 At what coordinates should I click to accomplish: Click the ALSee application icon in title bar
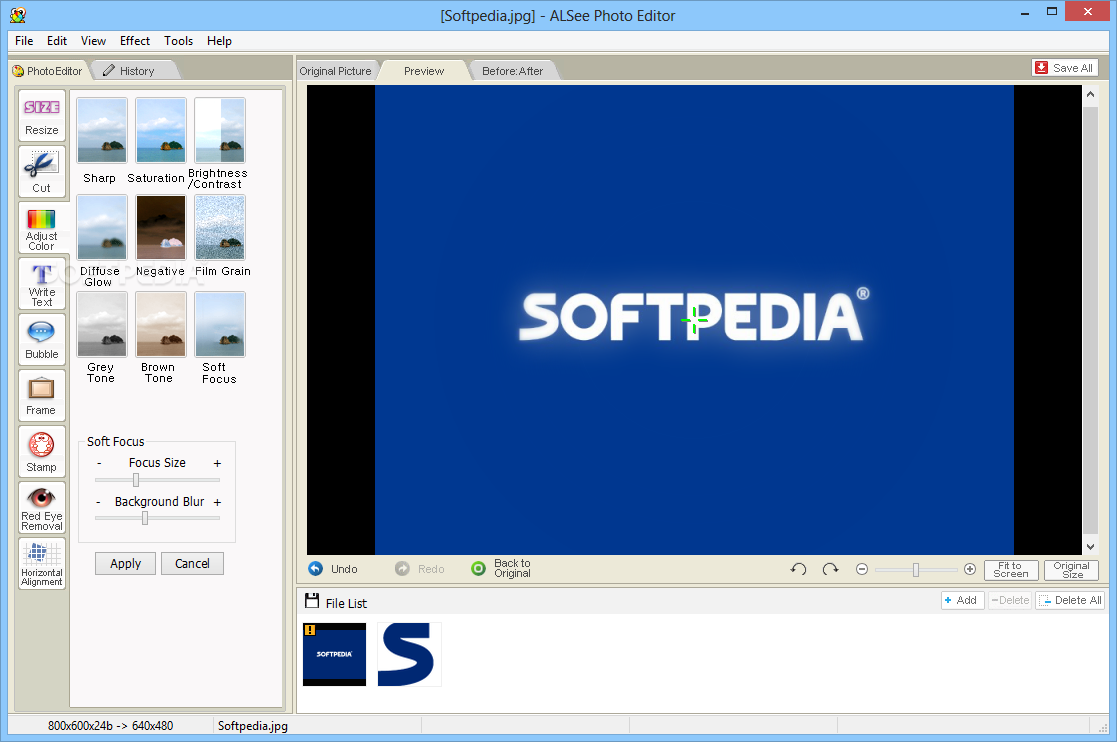pos(19,14)
